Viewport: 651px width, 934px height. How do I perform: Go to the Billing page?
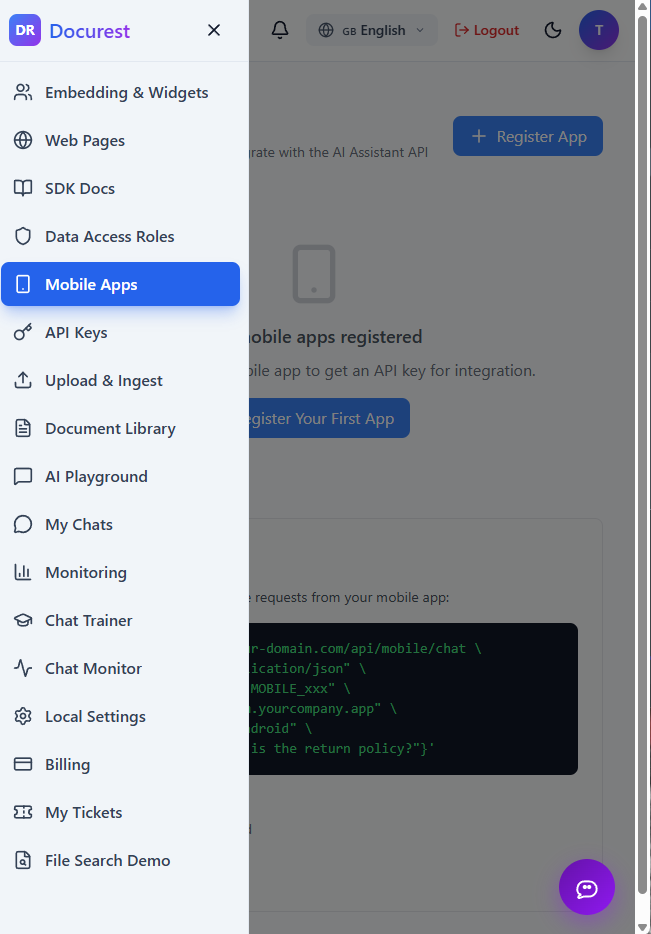click(67, 764)
